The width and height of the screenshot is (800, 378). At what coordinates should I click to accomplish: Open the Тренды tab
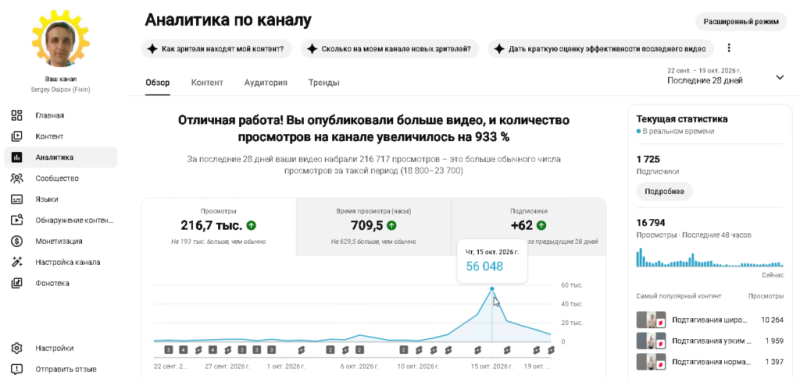[323, 83]
